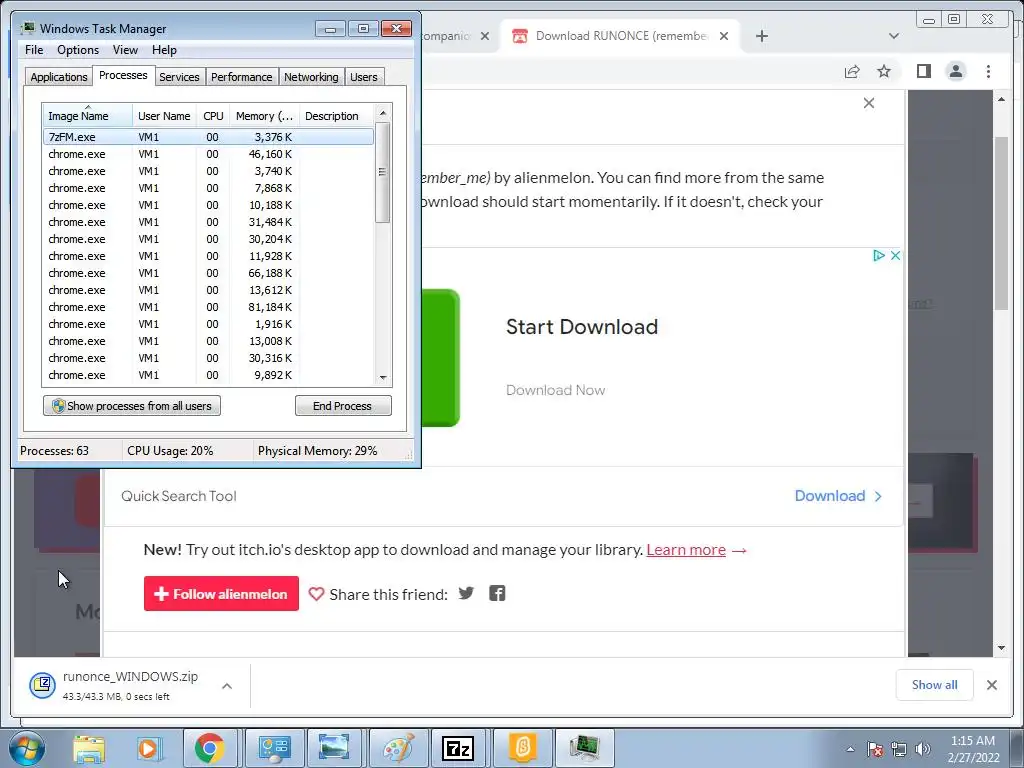The width and height of the screenshot is (1024, 768).
Task: Open the Windows Start menu orb
Action: 26,748
